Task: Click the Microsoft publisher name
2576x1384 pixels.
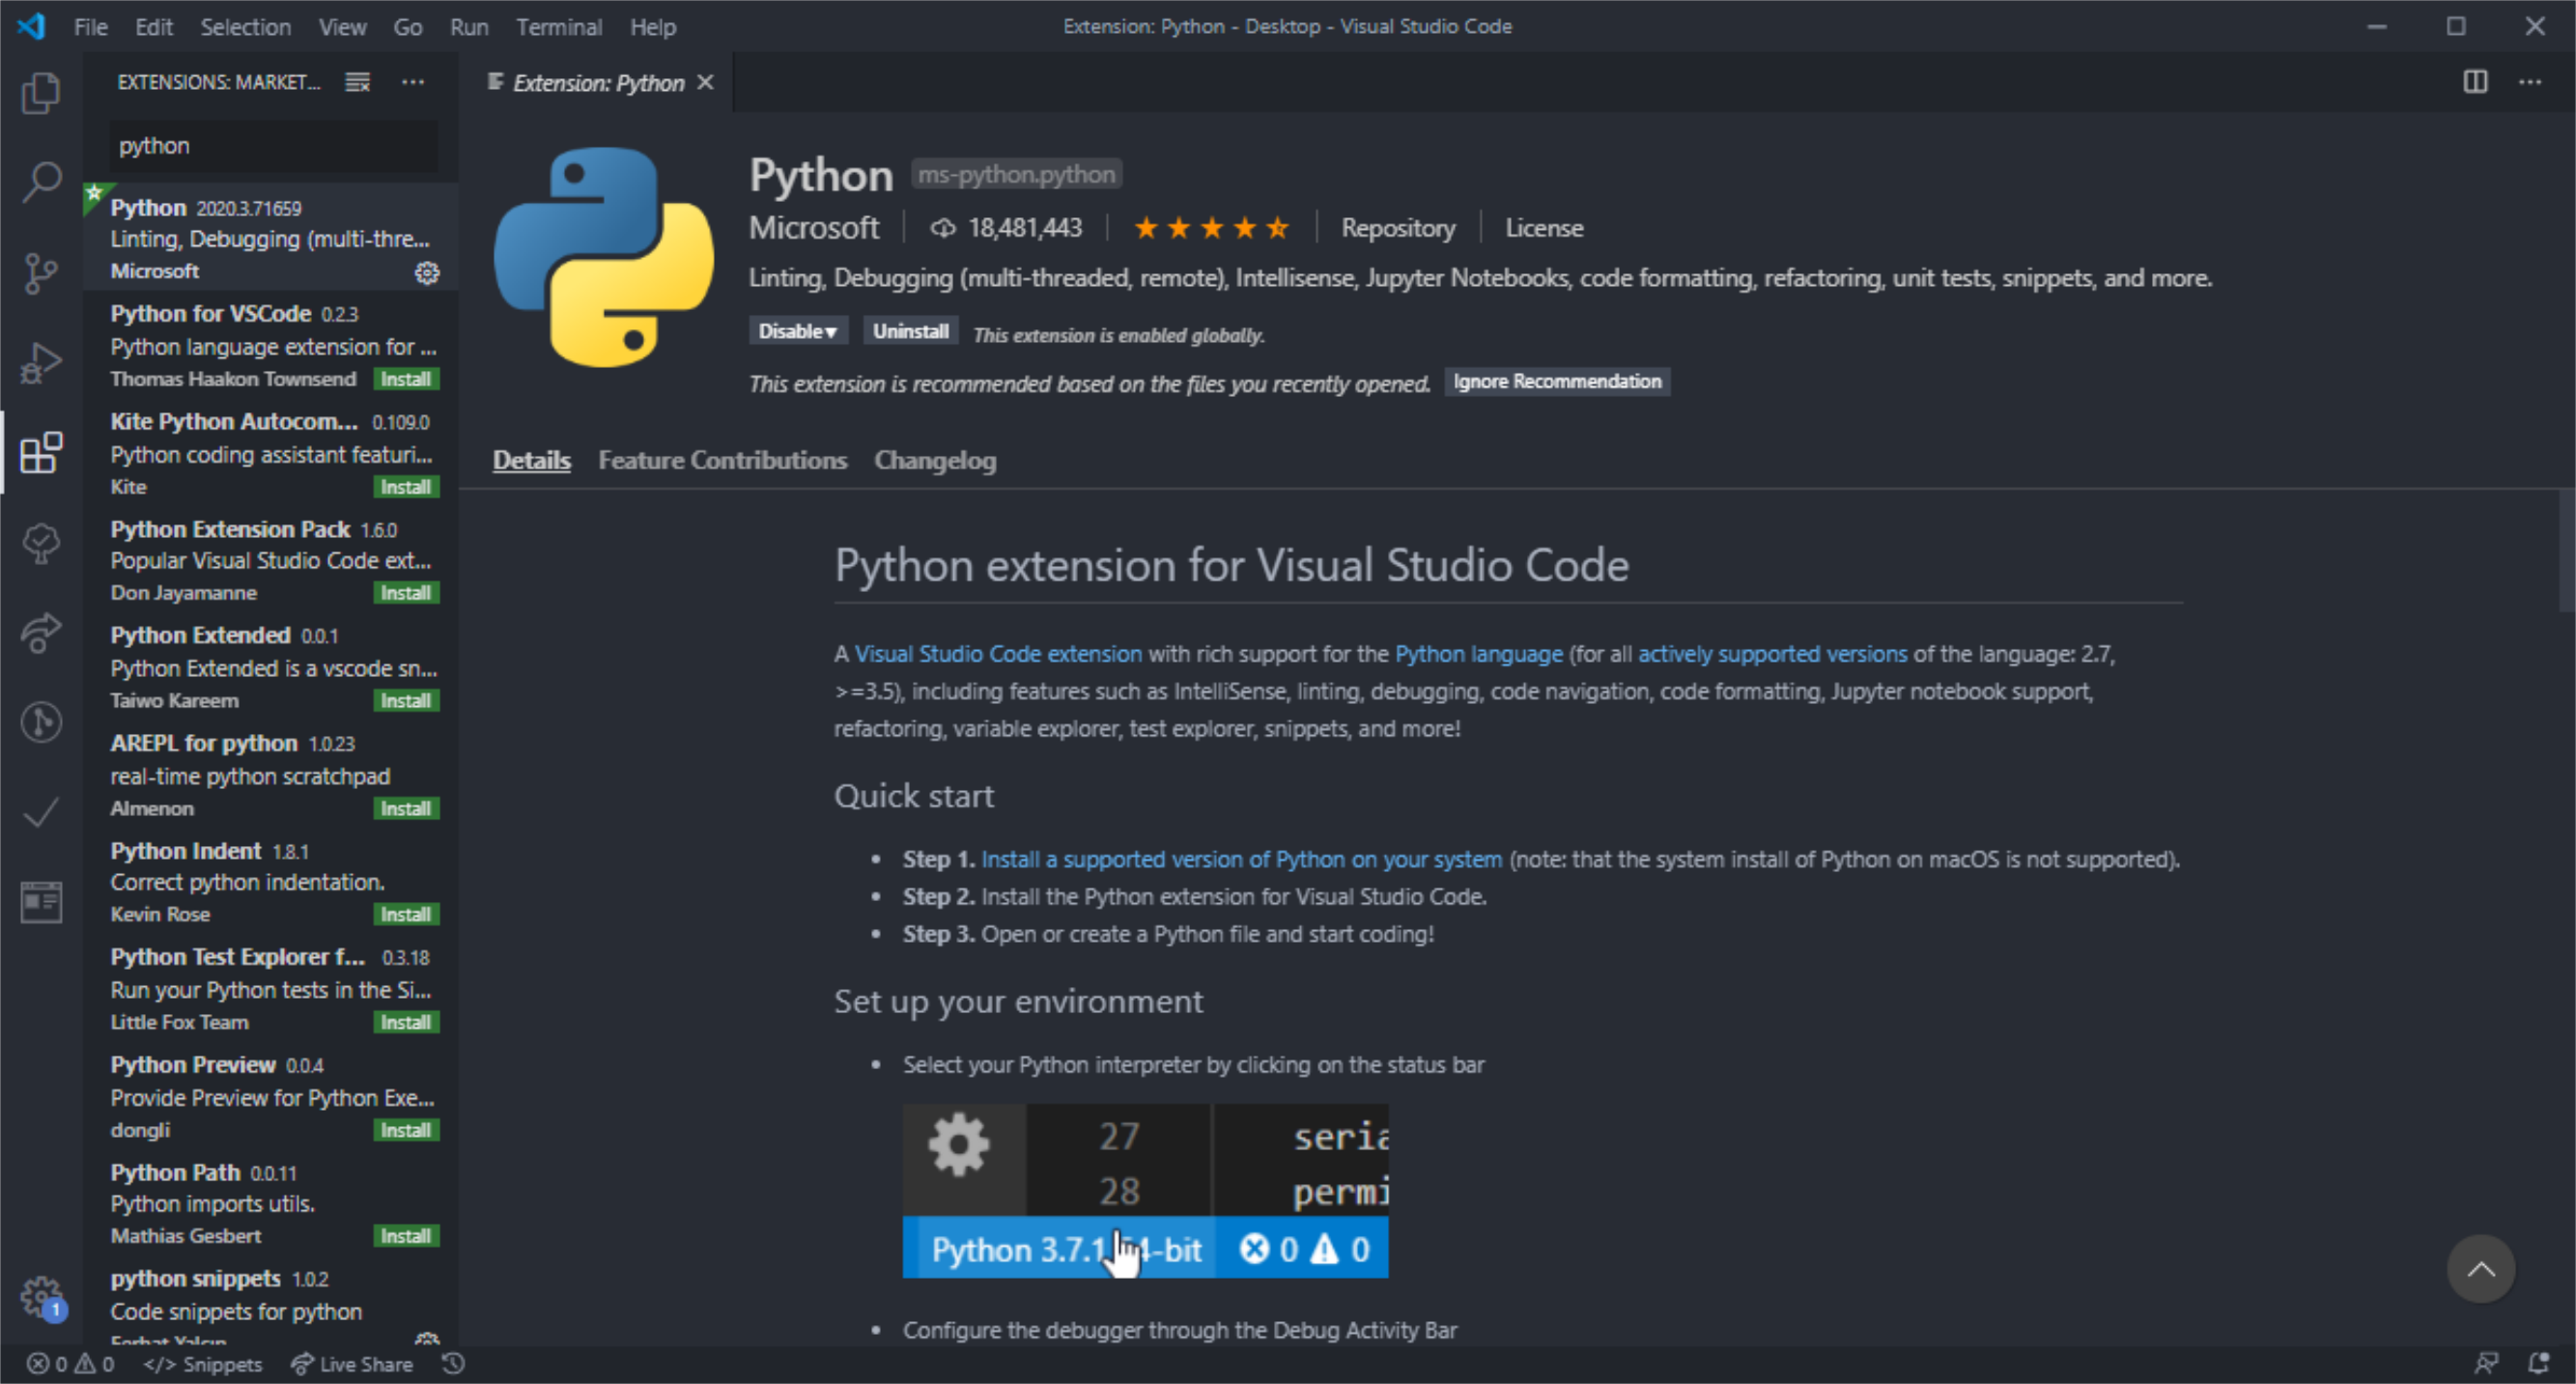Action: (x=814, y=228)
